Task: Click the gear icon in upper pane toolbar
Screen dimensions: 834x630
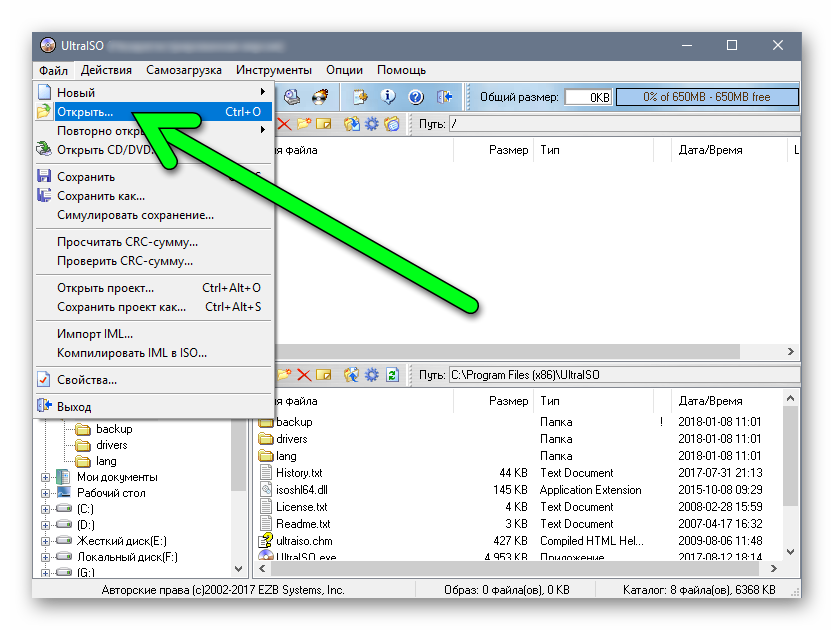Action: point(371,124)
